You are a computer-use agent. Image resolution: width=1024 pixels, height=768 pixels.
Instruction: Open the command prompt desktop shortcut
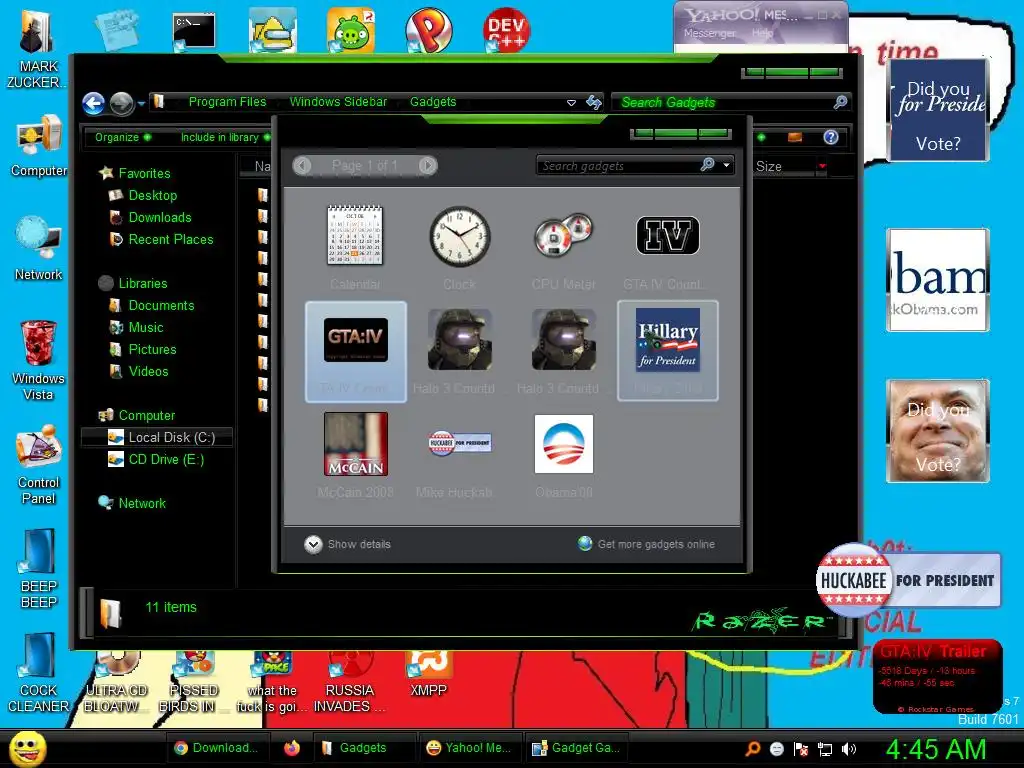[x=194, y=31]
